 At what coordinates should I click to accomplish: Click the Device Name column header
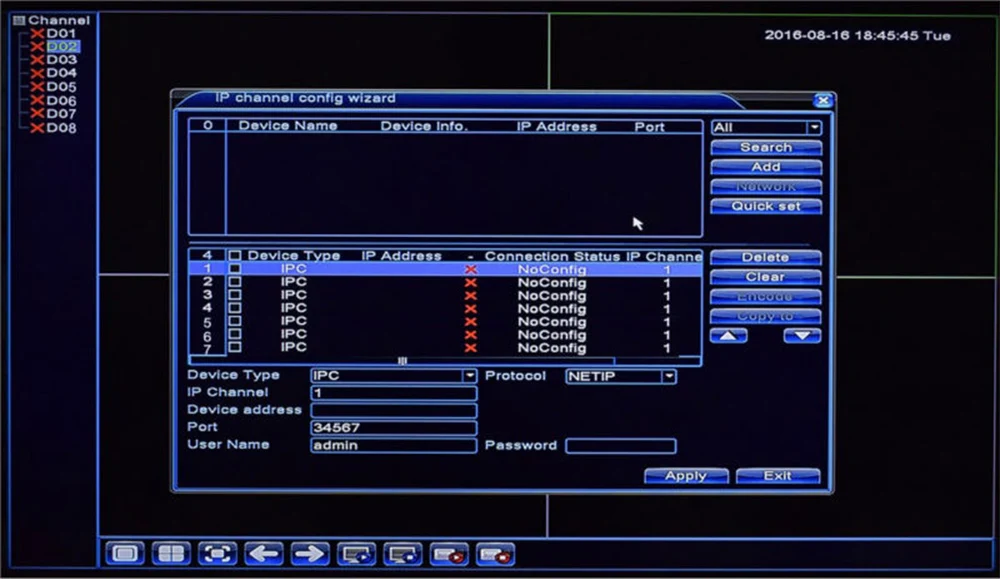tap(288, 126)
